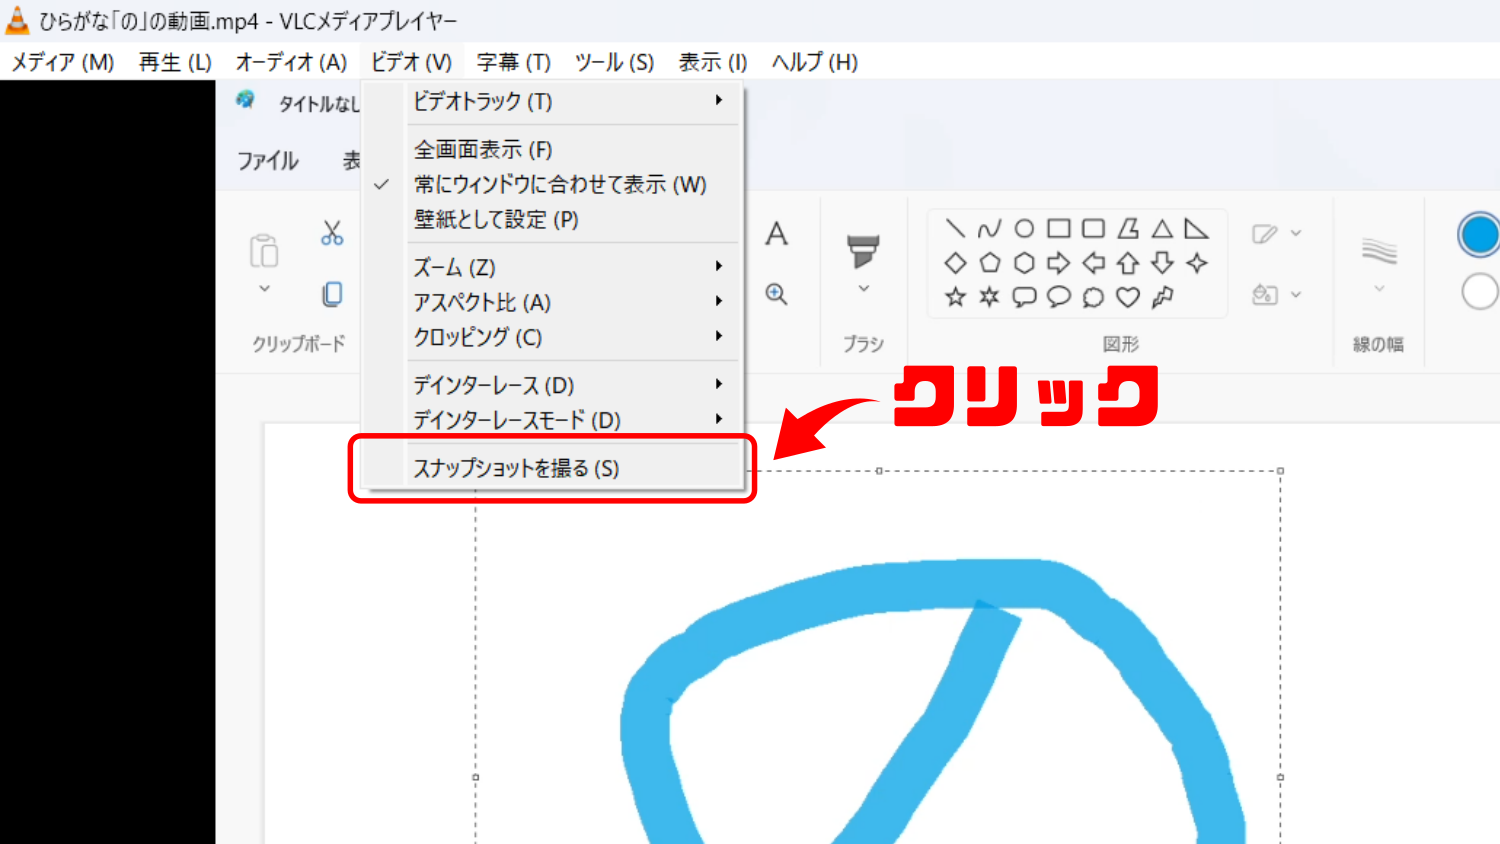Select the left arrow shape
Screen dimensions: 1500x844
(1094, 263)
